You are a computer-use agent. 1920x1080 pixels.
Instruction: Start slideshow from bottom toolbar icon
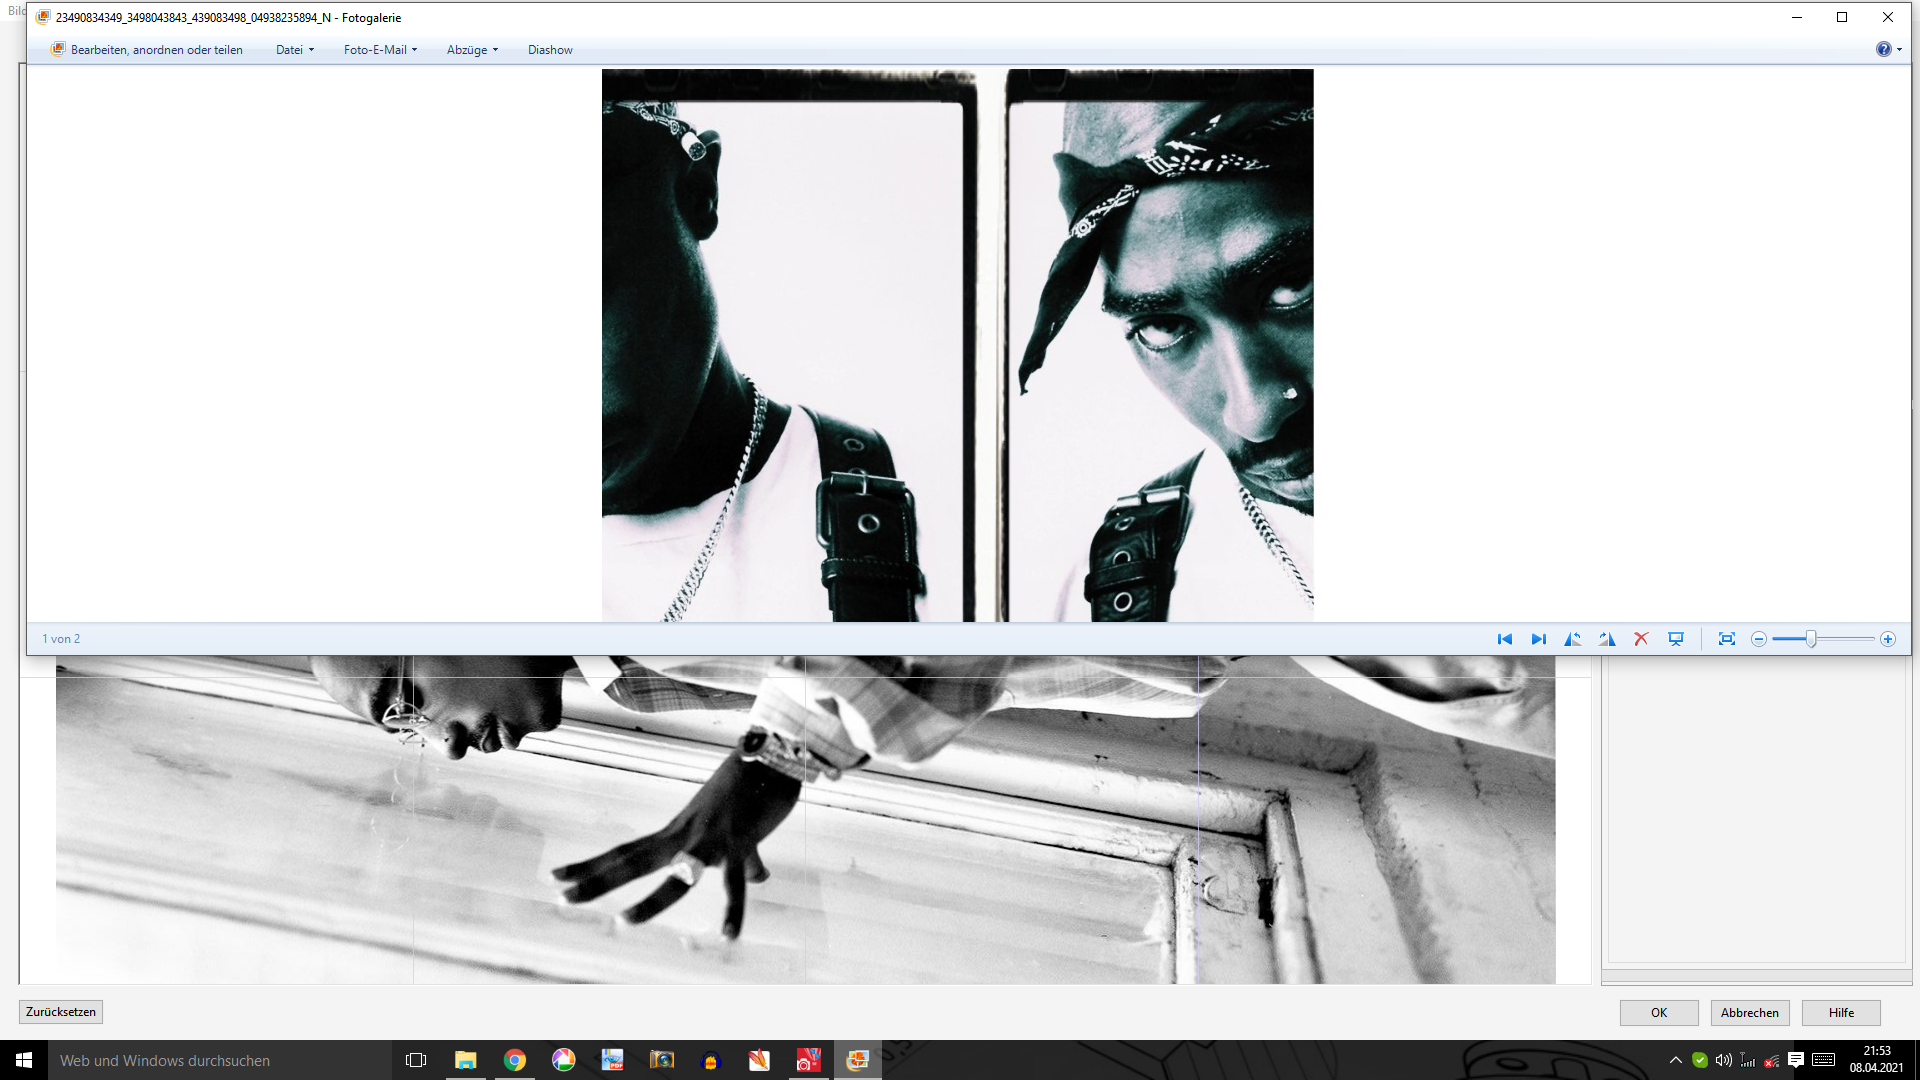[1676, 639]
